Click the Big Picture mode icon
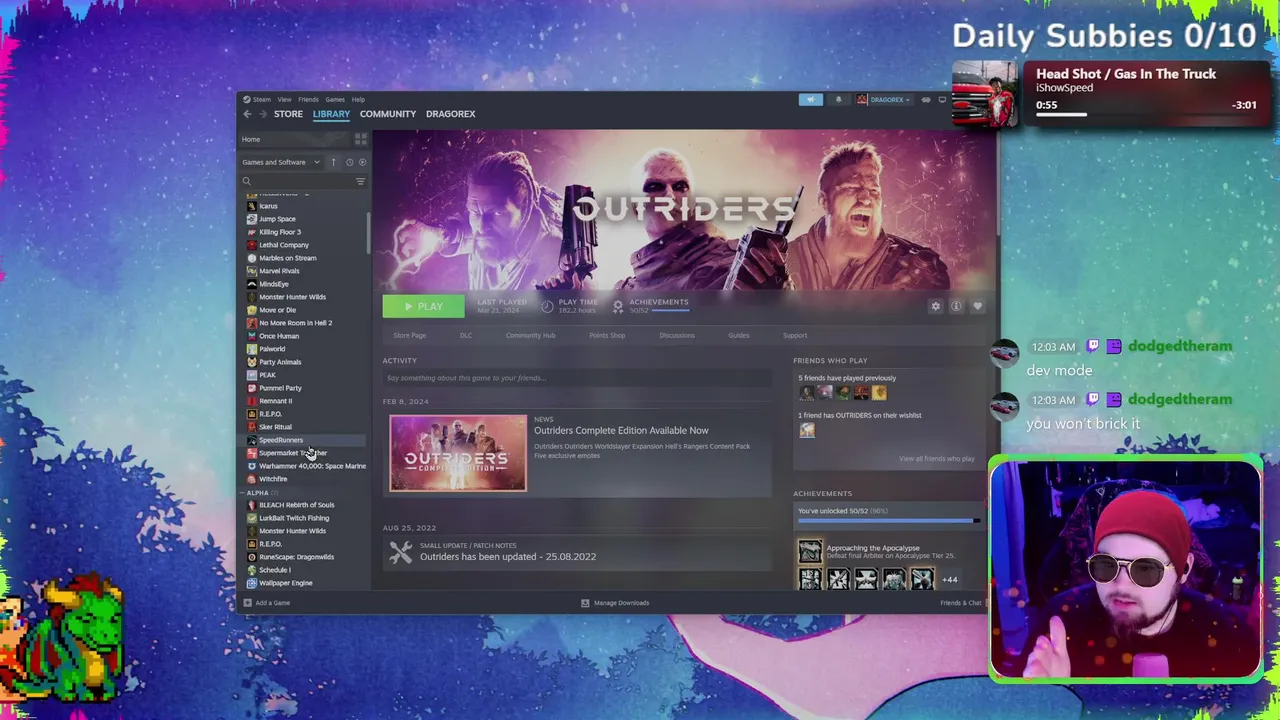This screenshot has width=1280, height=720. [942, 99]
